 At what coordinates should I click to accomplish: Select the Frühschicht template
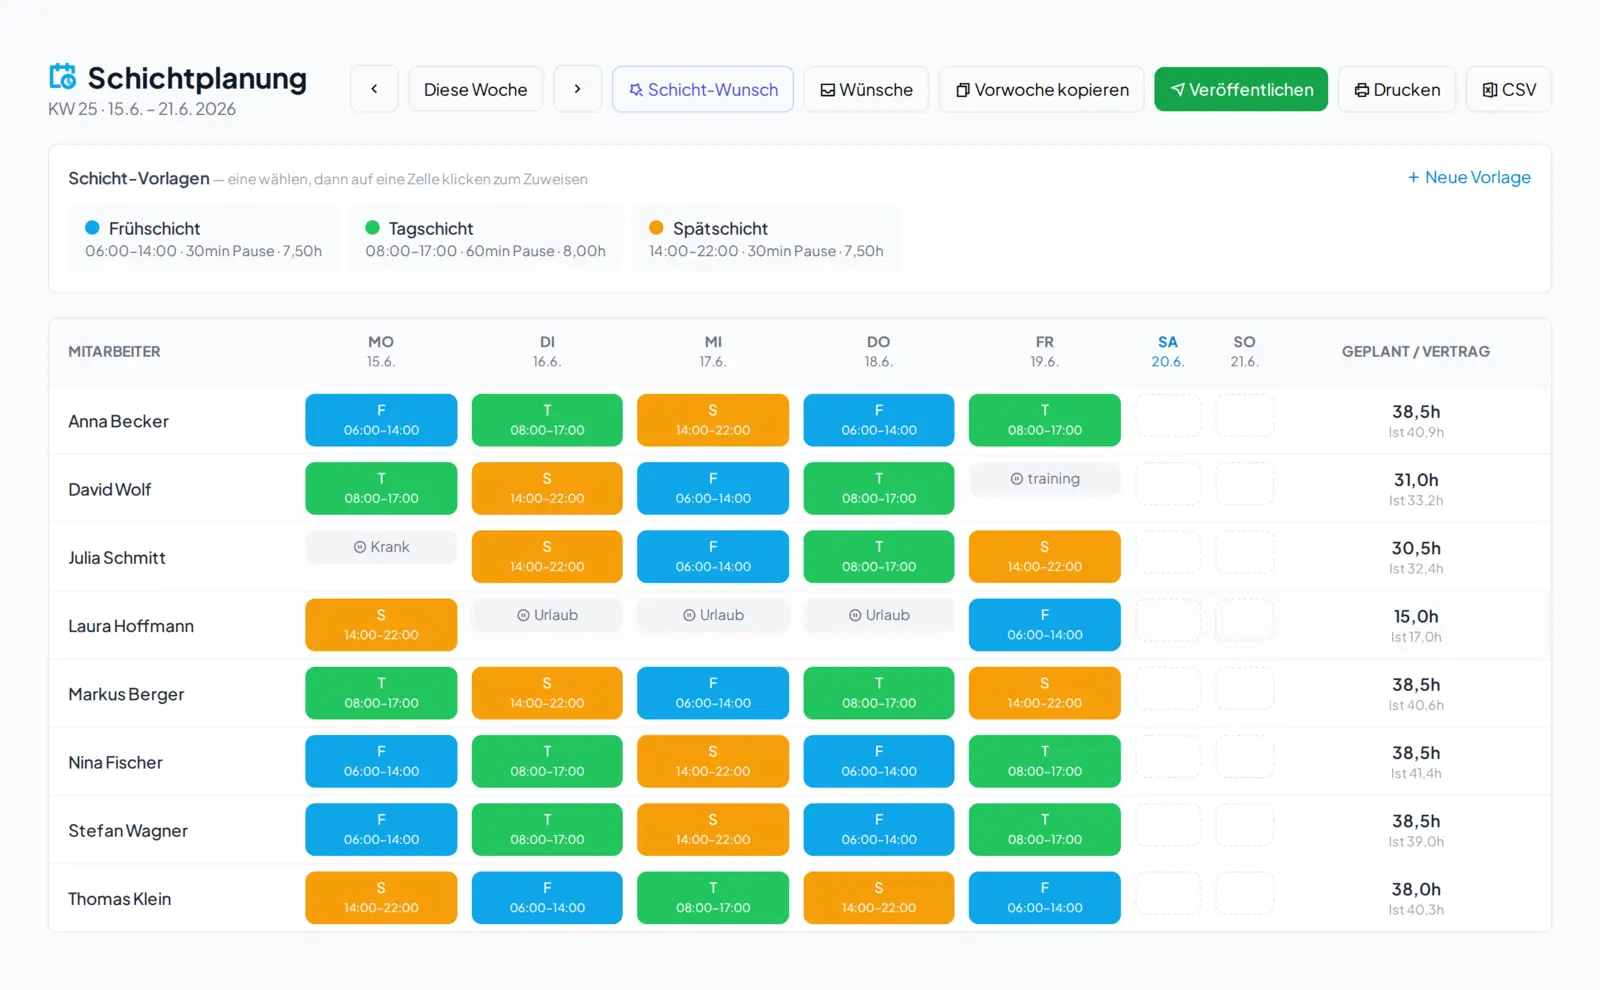pos(204,238)
